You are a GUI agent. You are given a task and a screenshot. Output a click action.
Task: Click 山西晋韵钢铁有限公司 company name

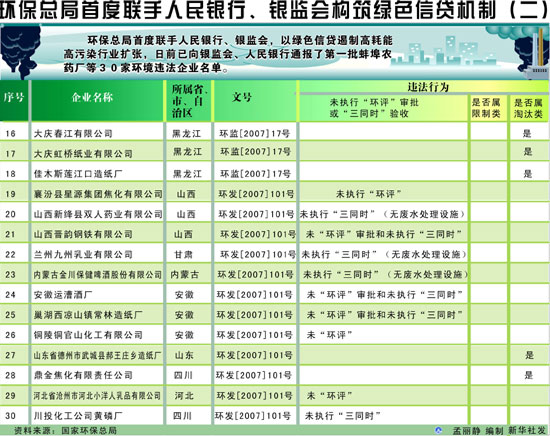pos(83,234)
